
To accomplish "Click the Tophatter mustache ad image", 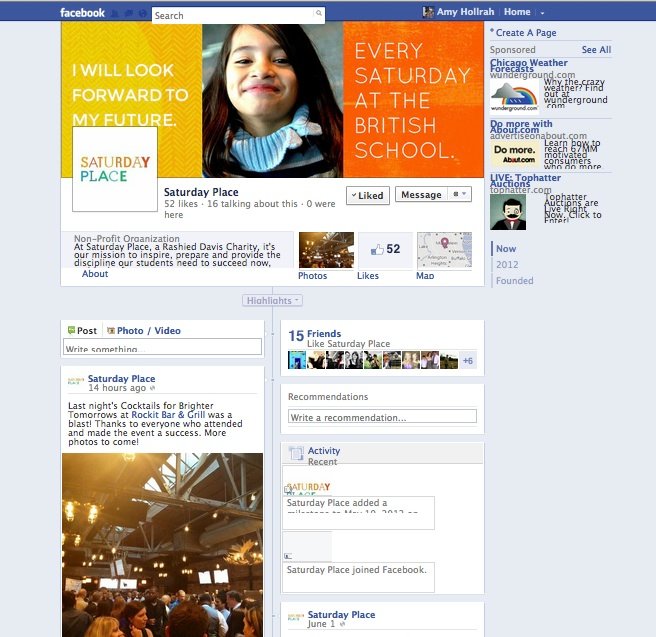I will (x=508, y=211).
